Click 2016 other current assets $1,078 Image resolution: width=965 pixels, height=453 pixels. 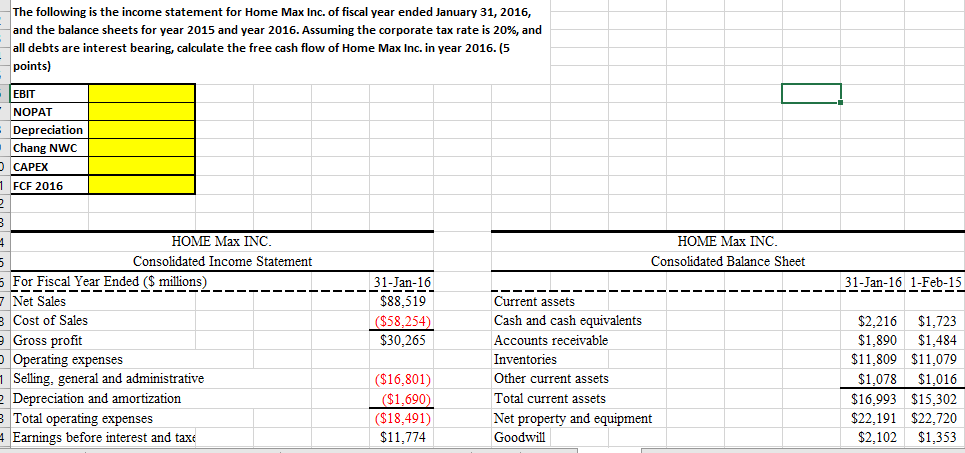tap(878, 379)
